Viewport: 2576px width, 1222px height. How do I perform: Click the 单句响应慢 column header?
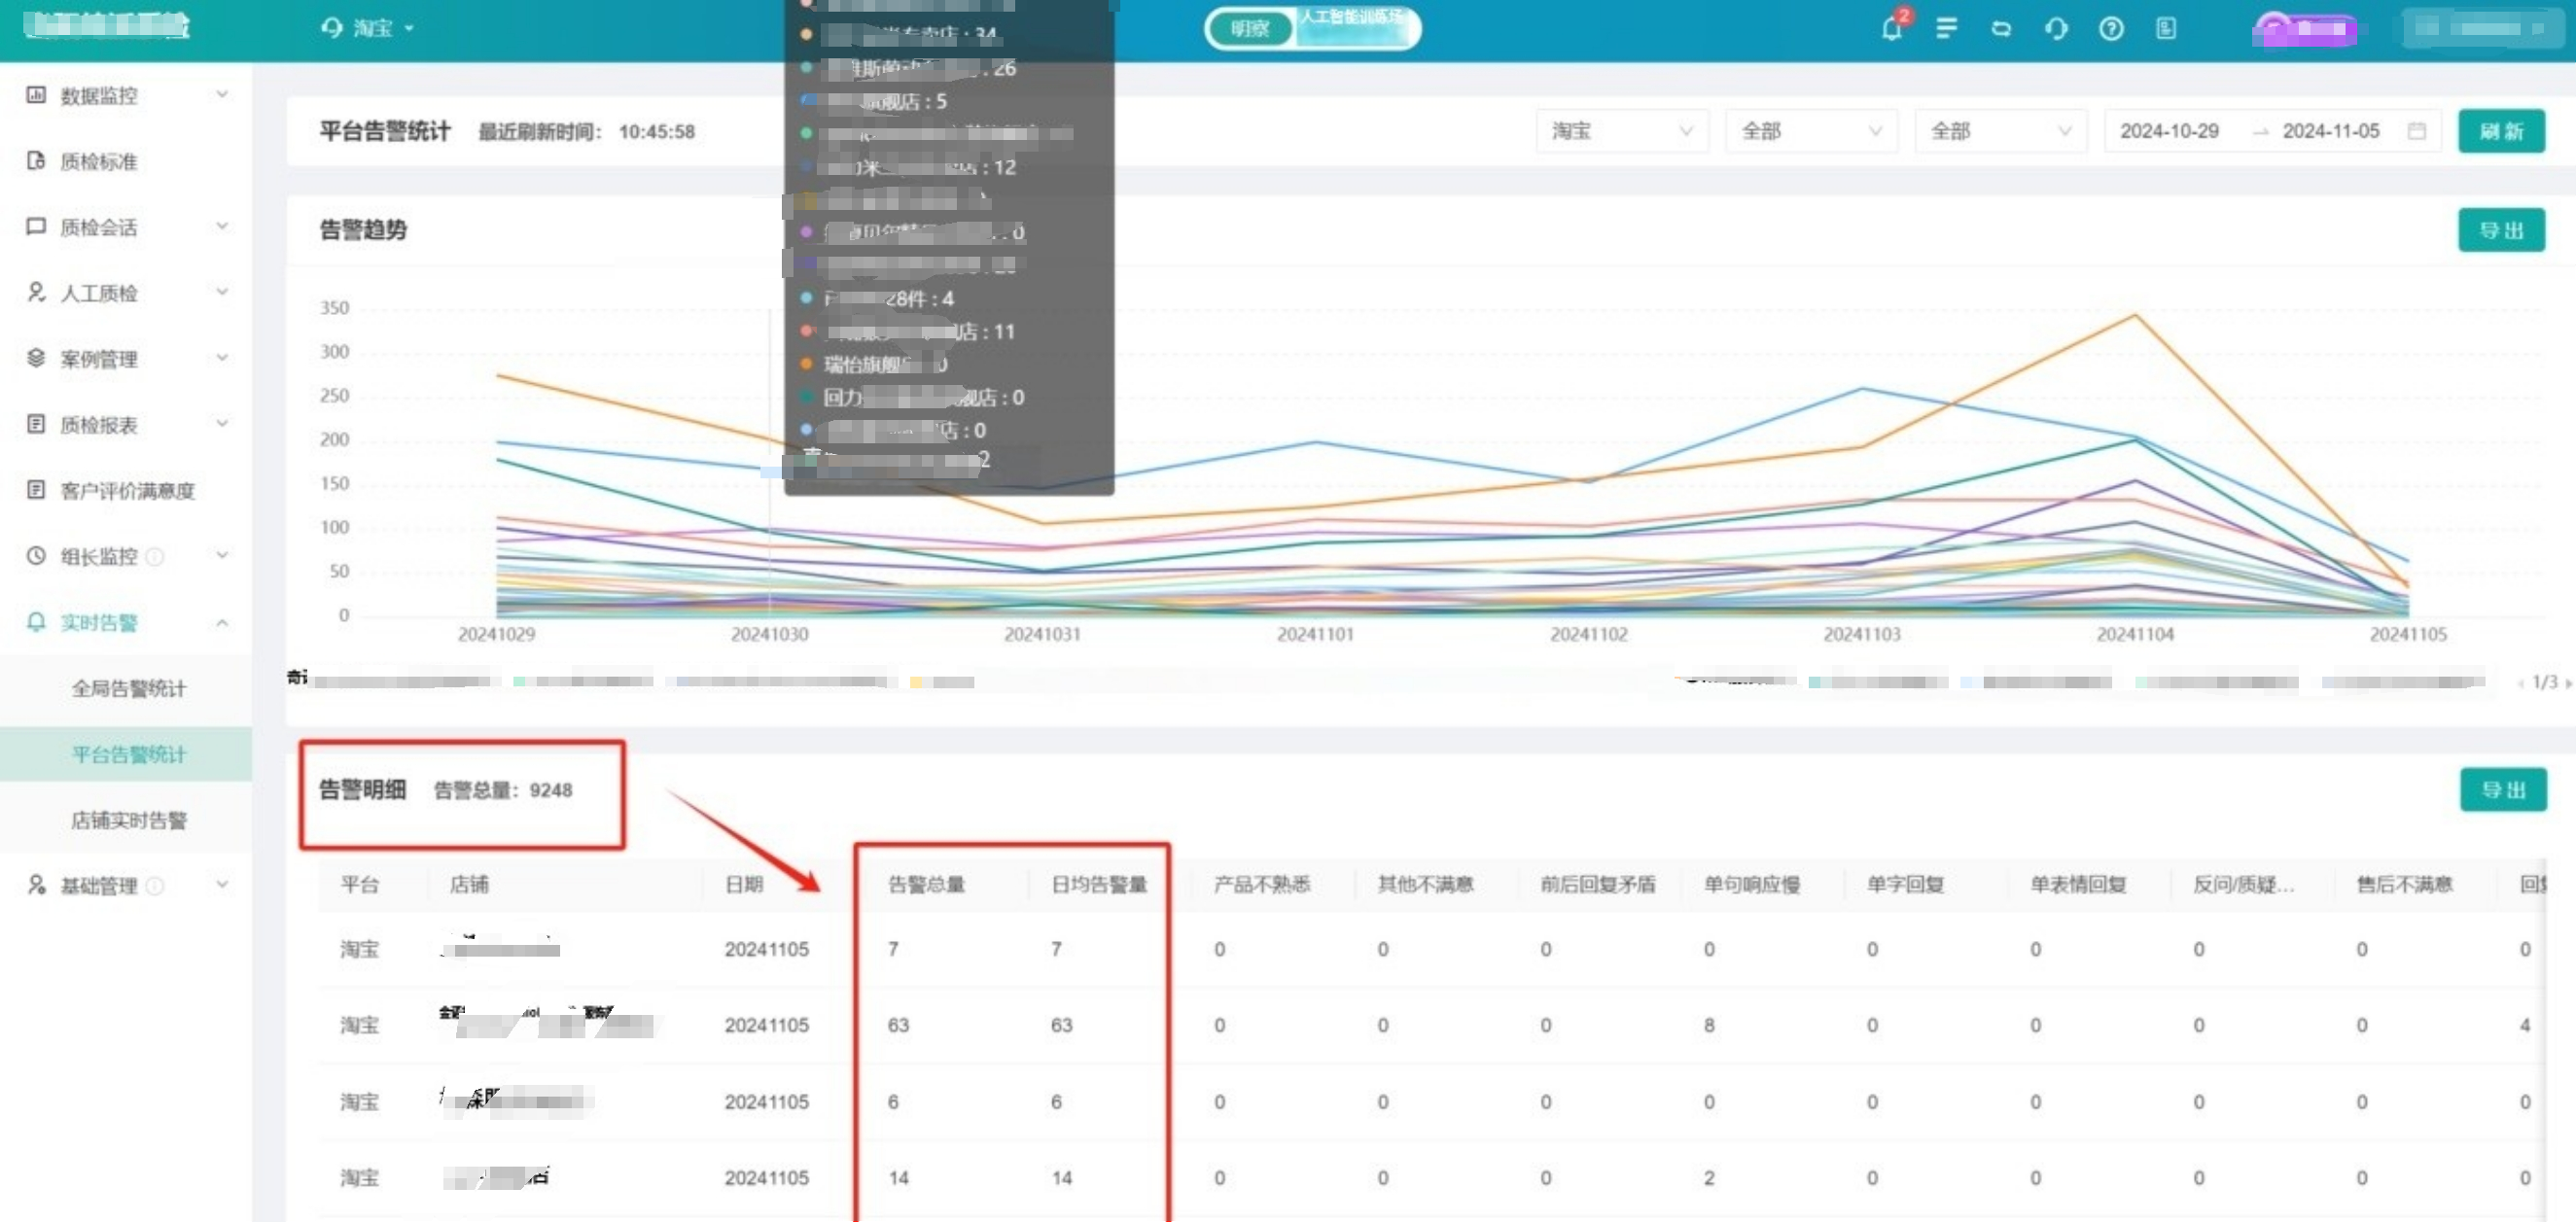coord(1752,884)
